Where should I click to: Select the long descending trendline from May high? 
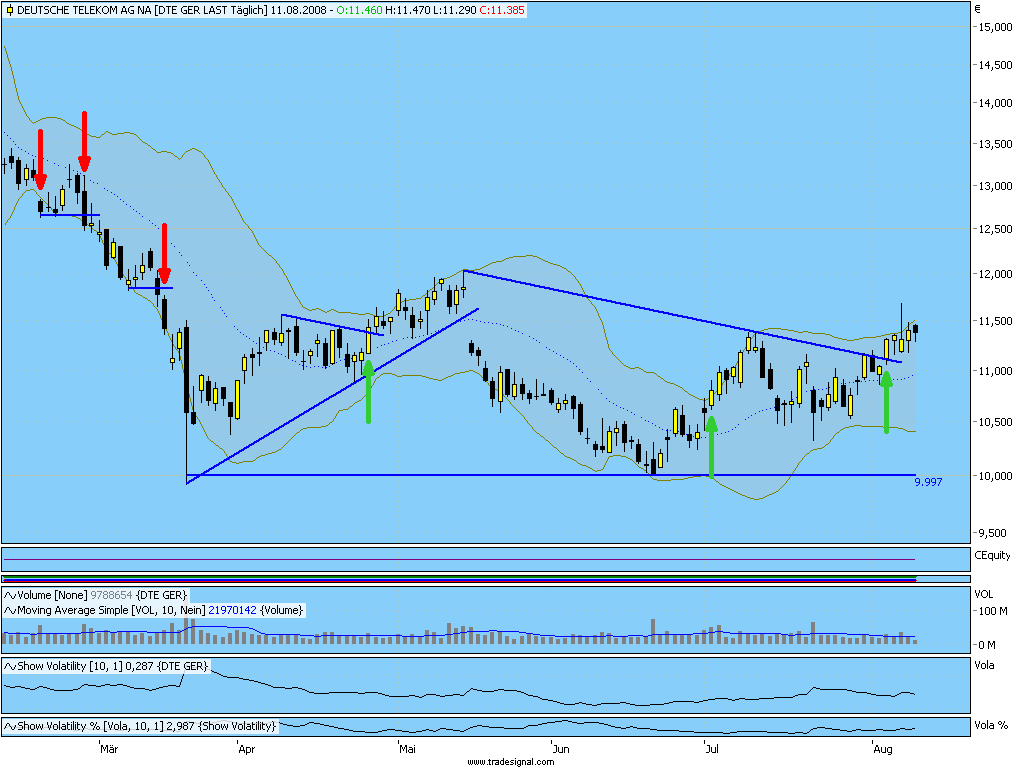(682, 316)
